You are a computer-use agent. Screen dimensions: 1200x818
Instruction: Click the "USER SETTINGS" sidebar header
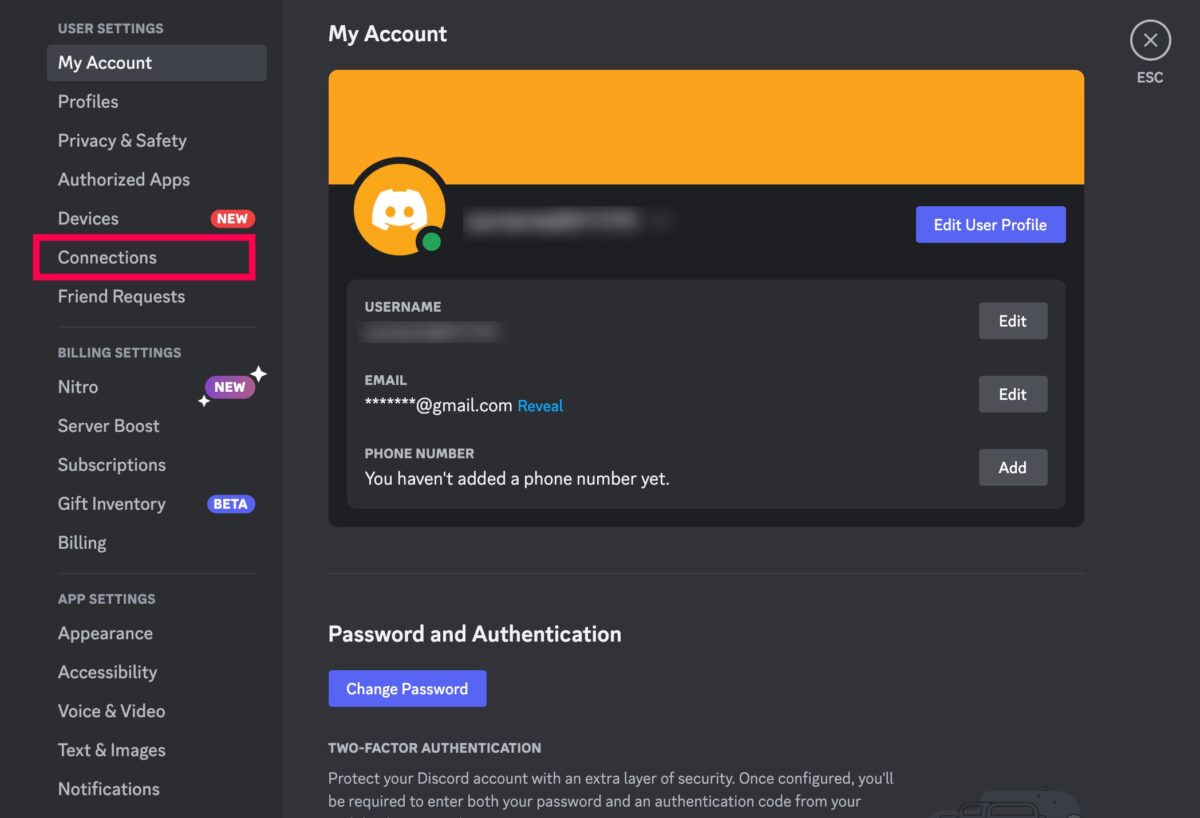[x=110, y=28]
